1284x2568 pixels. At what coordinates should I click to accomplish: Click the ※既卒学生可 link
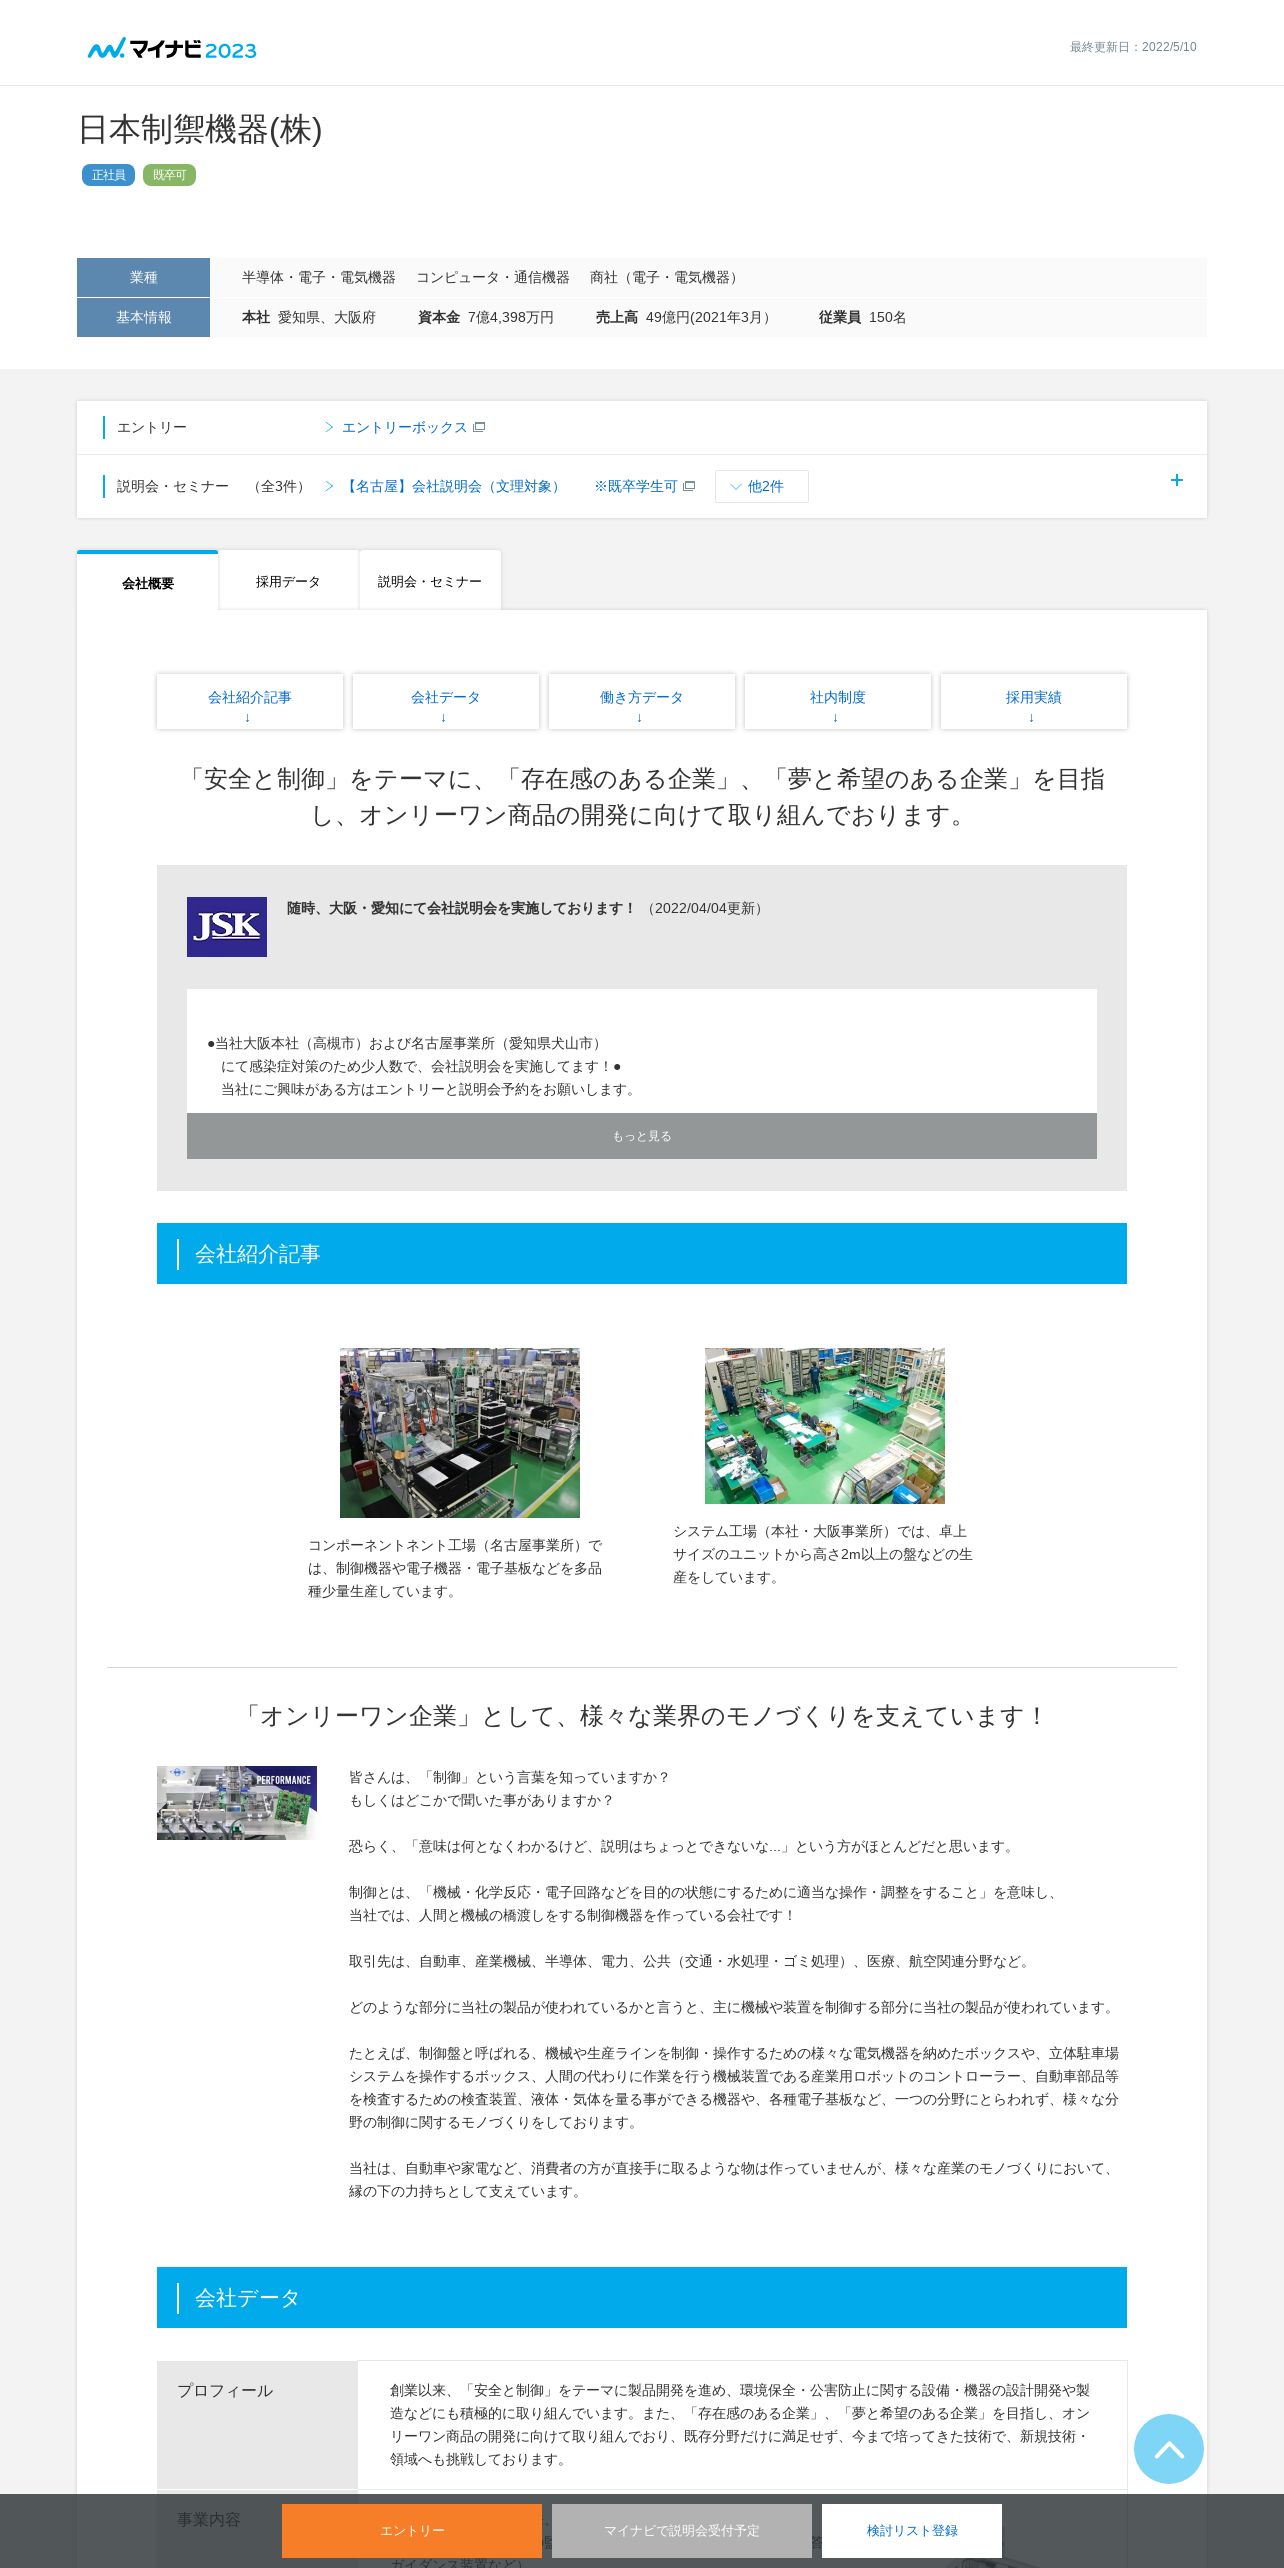point(636,486)
